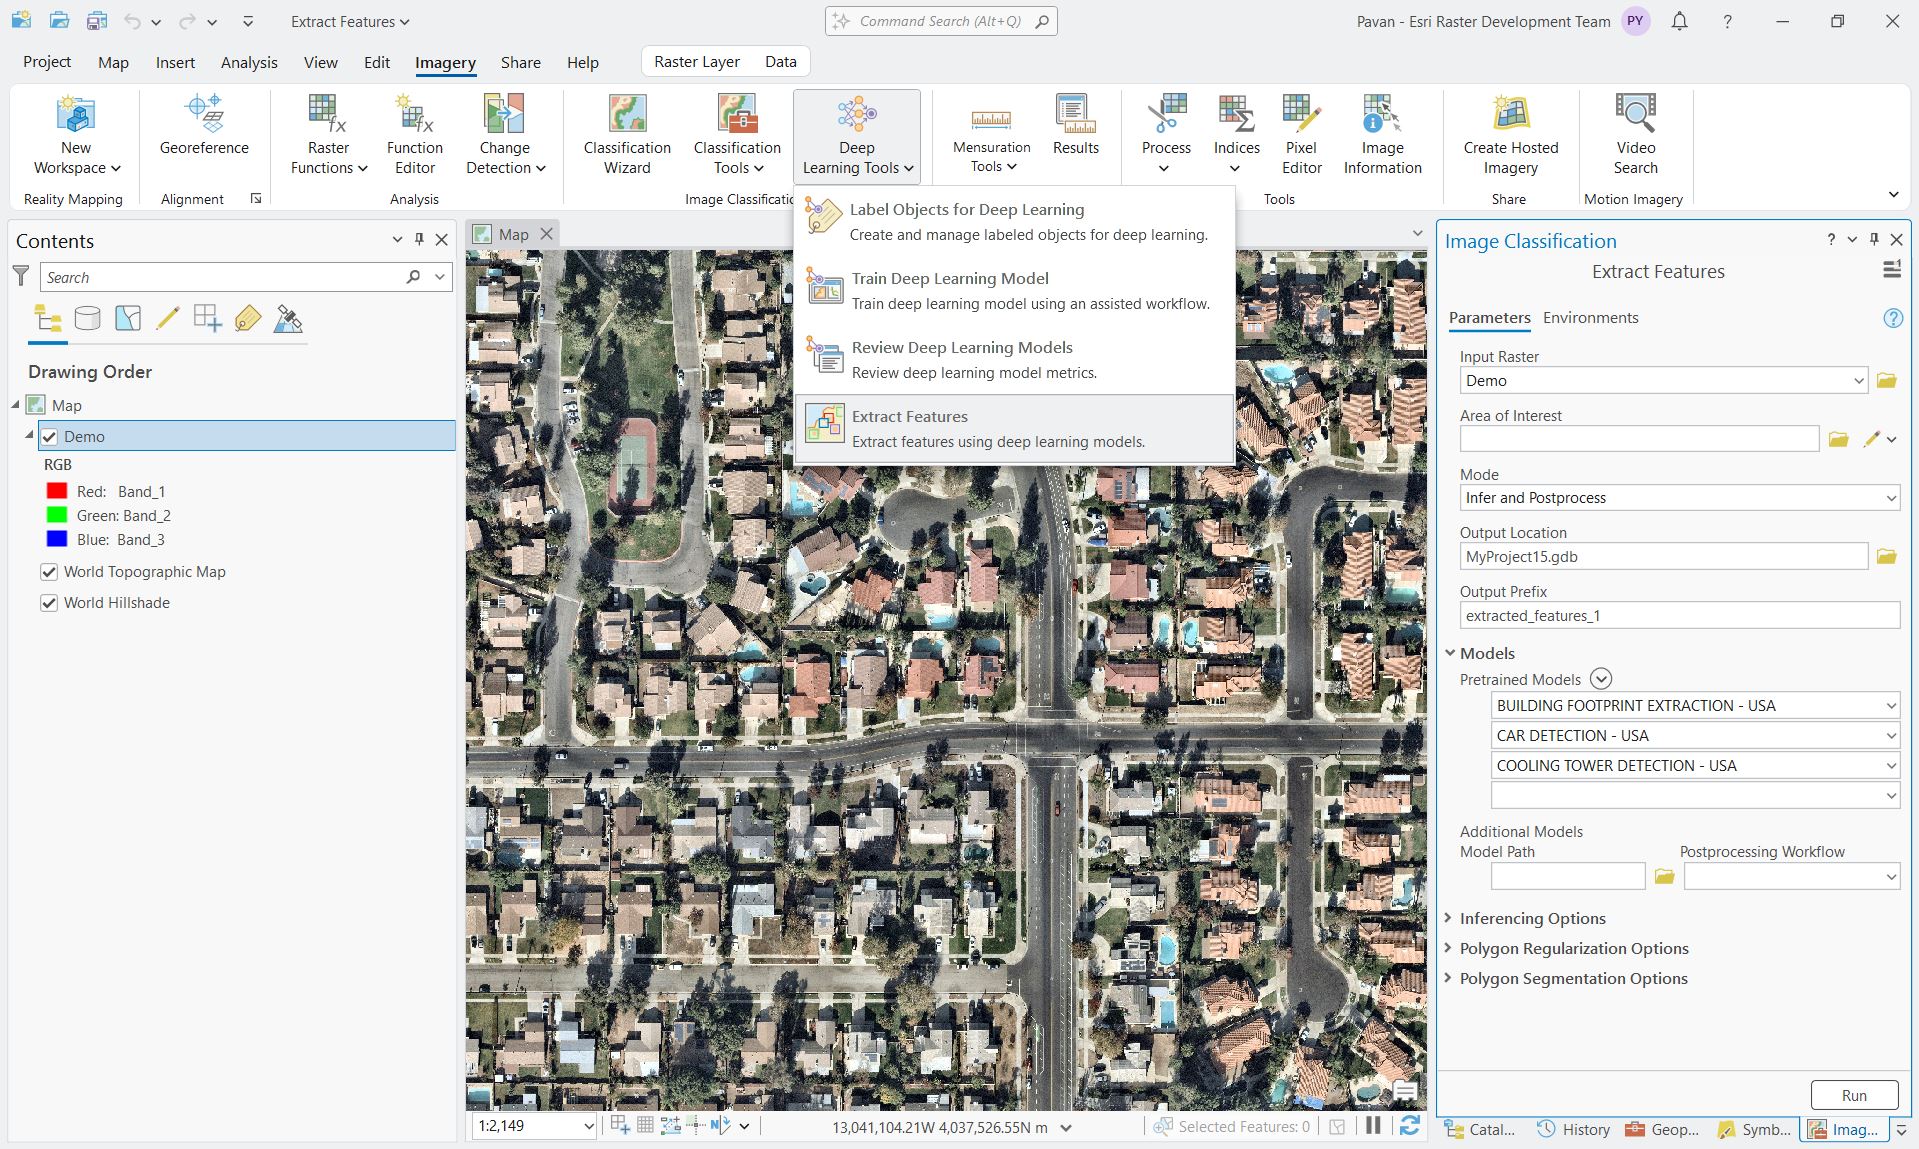Viewport: 1919px width, 1149px height.
Task: Uncheck the Demo layer
Action: coord(49,436)
